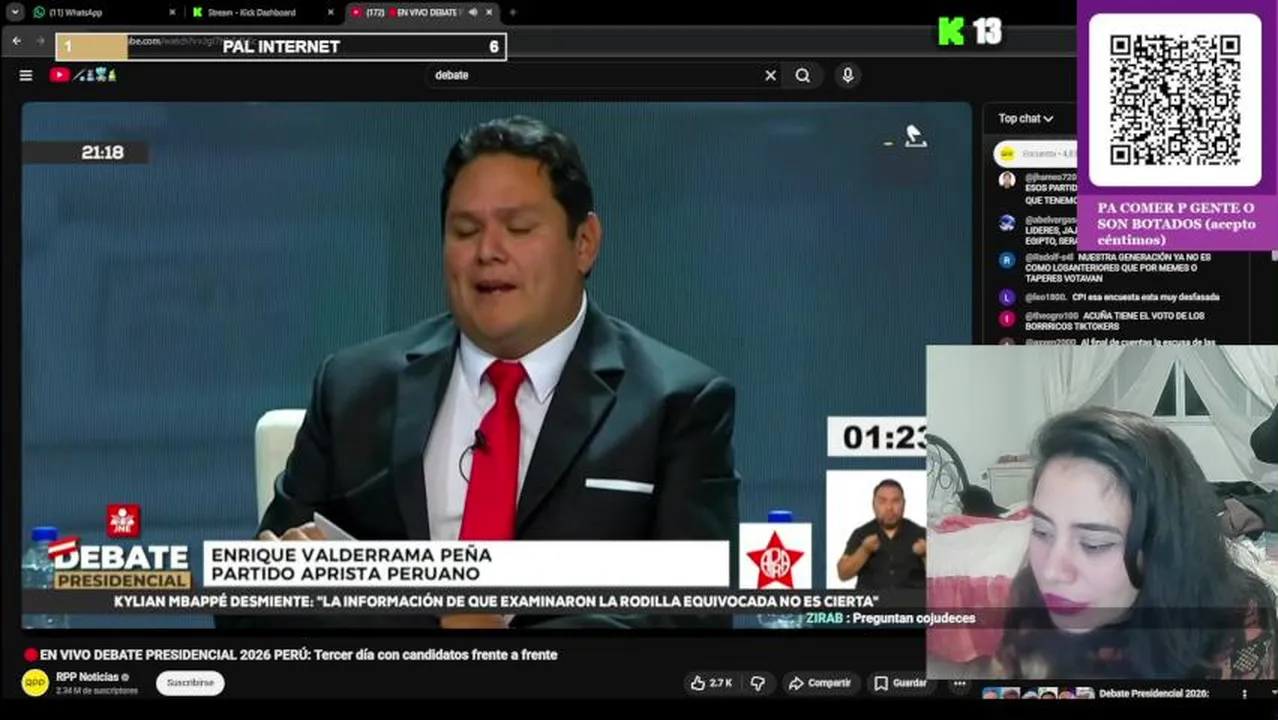The image size is (1278, 720).
Task: Start voice search with the microphone icon
Action: coord(848,75)
